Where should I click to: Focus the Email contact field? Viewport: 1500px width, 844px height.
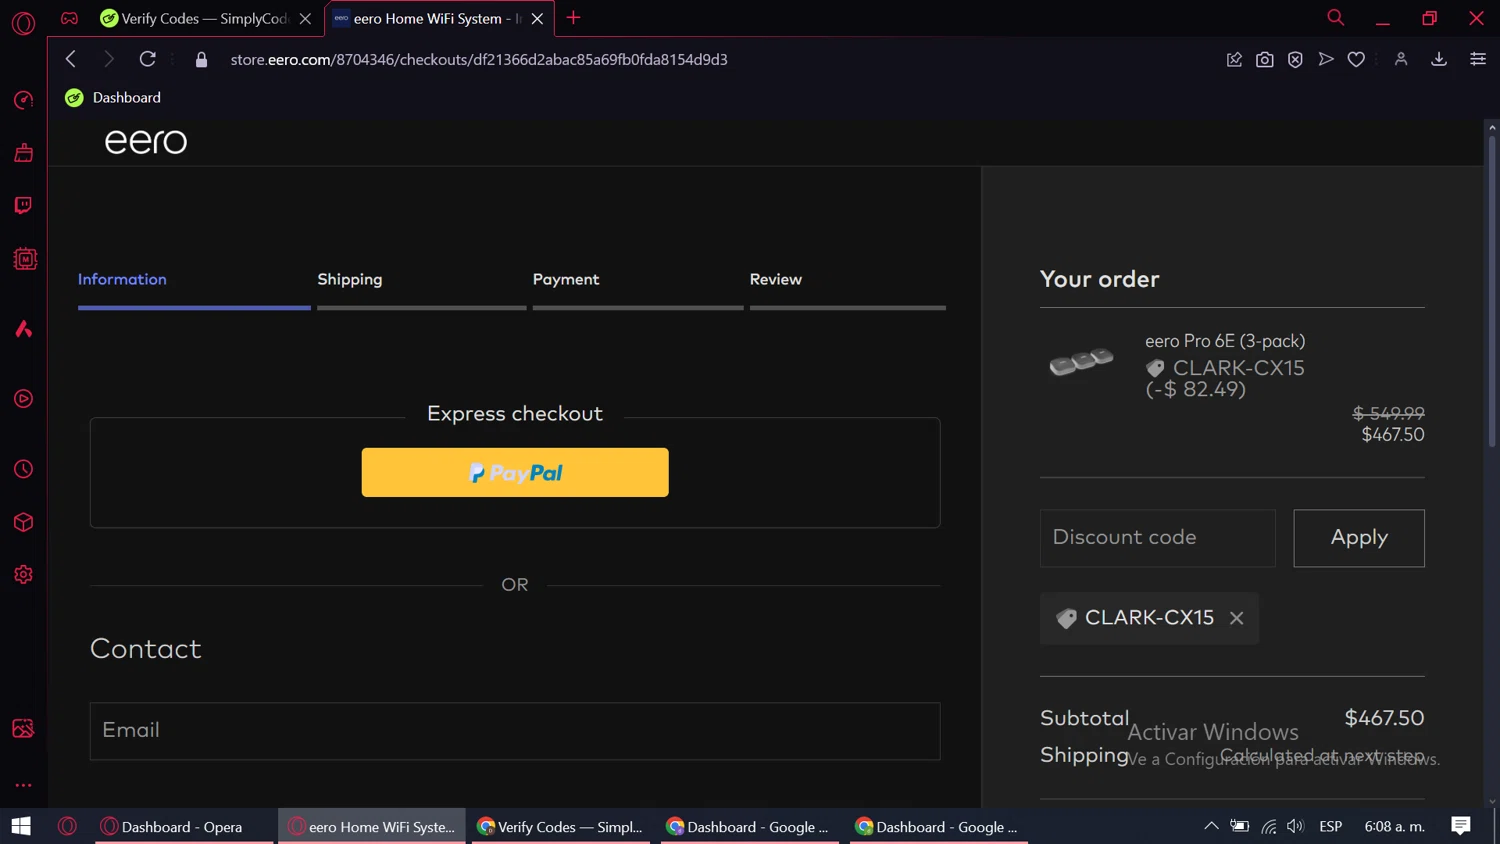[515, 731]
